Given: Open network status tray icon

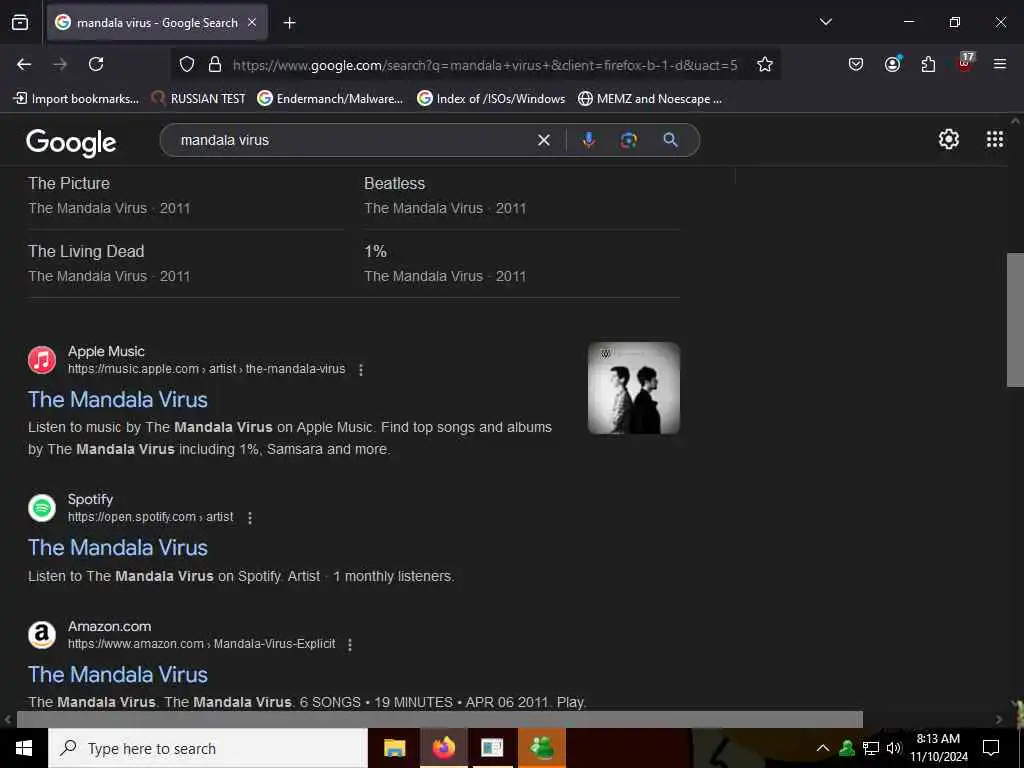Looking at the screenshot, I should [871, 748].
